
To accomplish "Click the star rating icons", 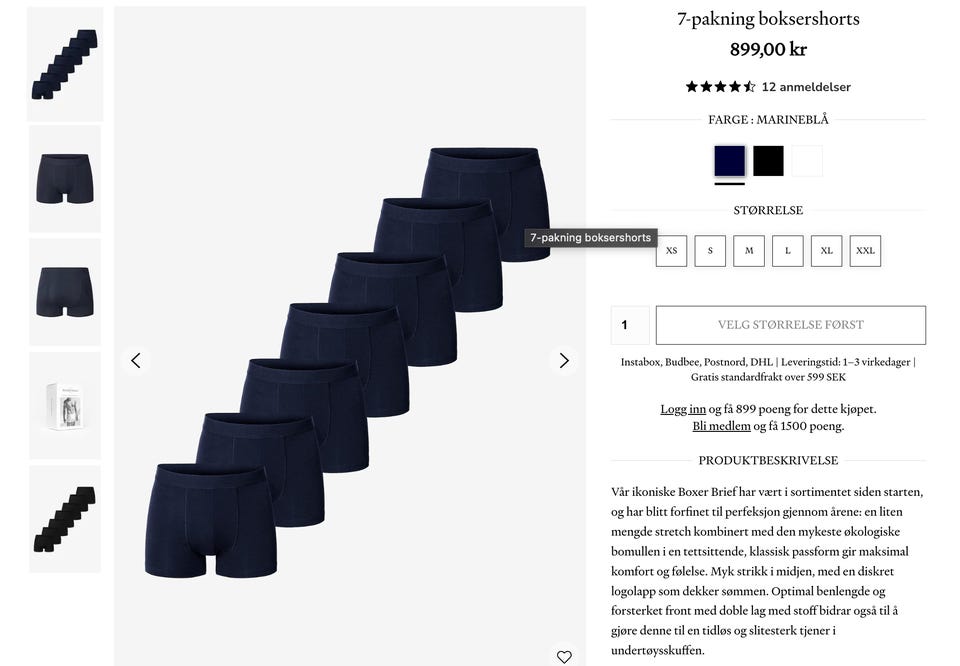I will (x=721, y=87).
